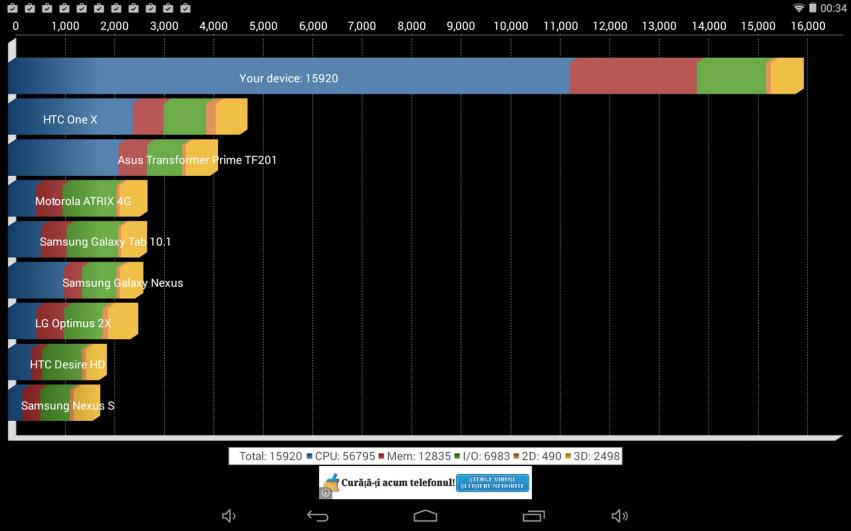
Task: Tap the blue CPU legend swatch
Action: tap(309, 456)
